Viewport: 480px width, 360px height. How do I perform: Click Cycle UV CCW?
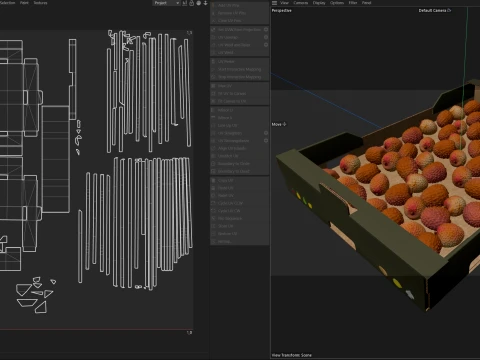click(x=240, y=203)
